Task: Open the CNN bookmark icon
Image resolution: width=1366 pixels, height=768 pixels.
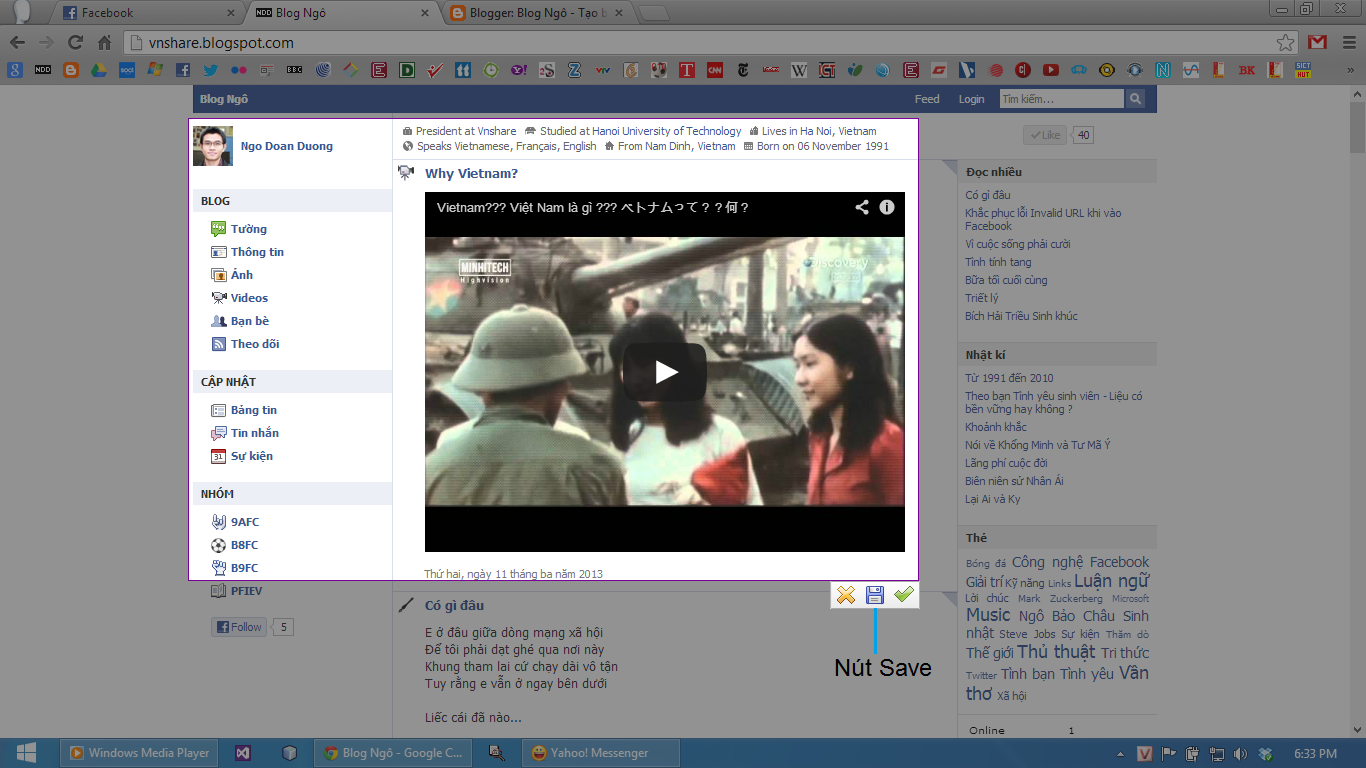Action: pyautogui.click(x=715, y=70)
